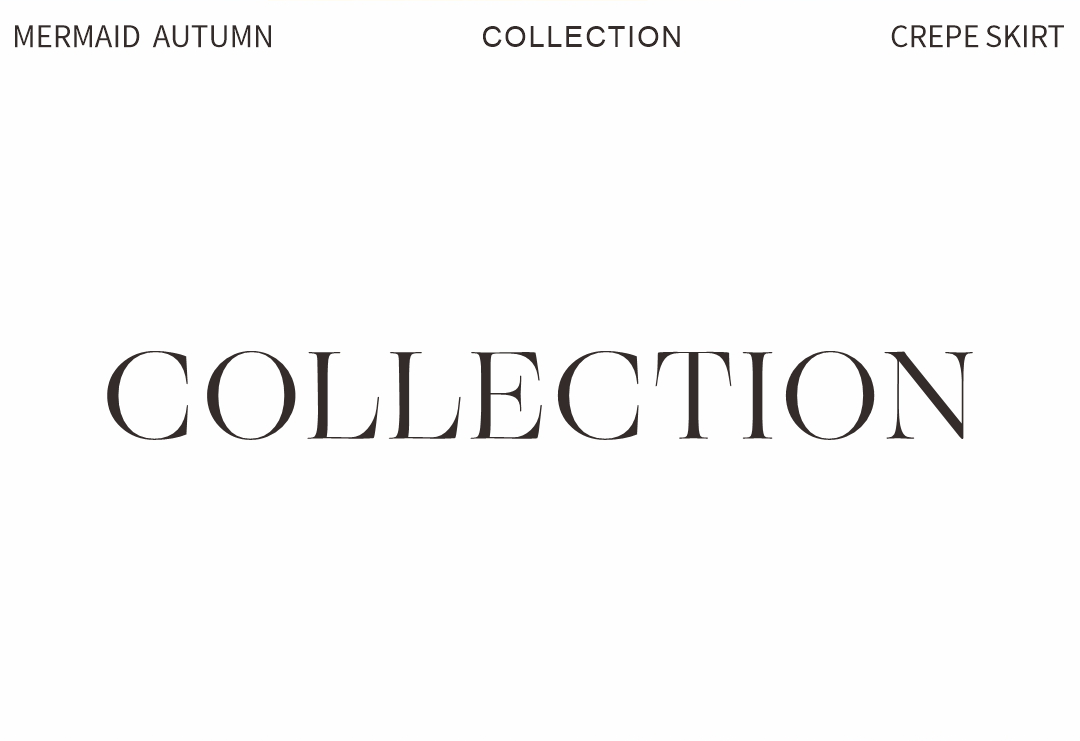Click second letter L in large title
This screenshot has height=741, width=1080.
[x=425, y=395]
